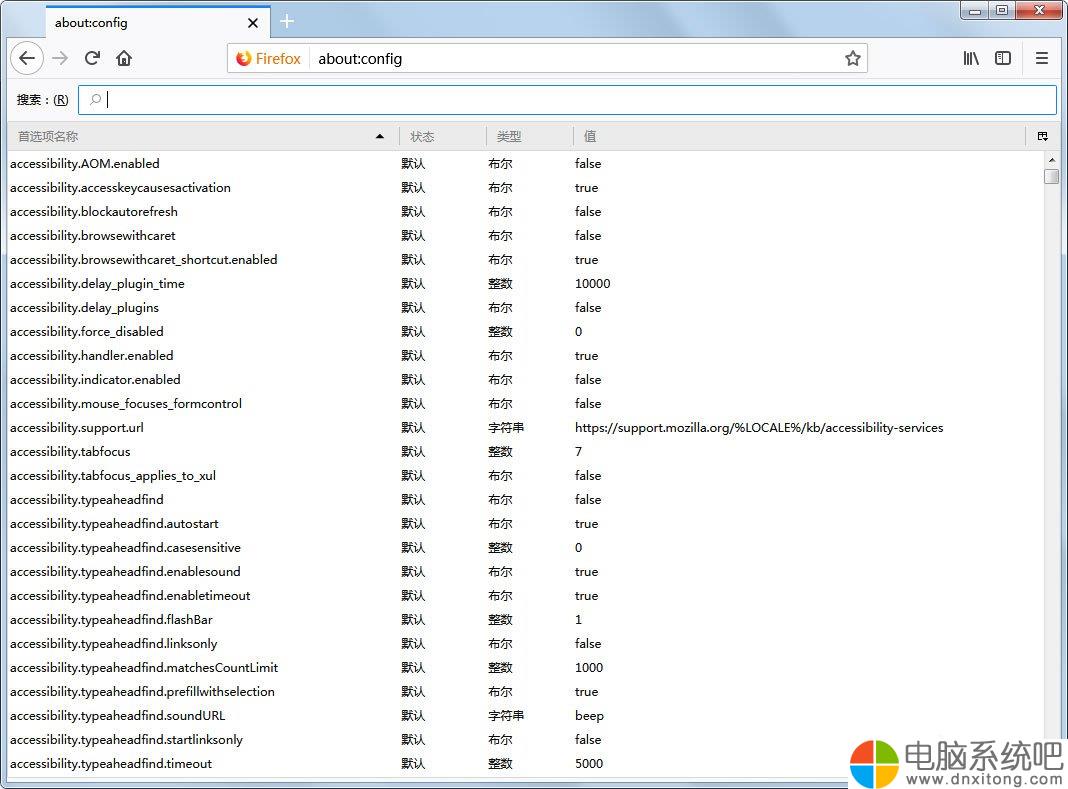Image resolution: width=1068 pixels, height=789 pixels.
Task: Select the accessibility.delay_plugin_time row
Action: (x=525, y=283)
